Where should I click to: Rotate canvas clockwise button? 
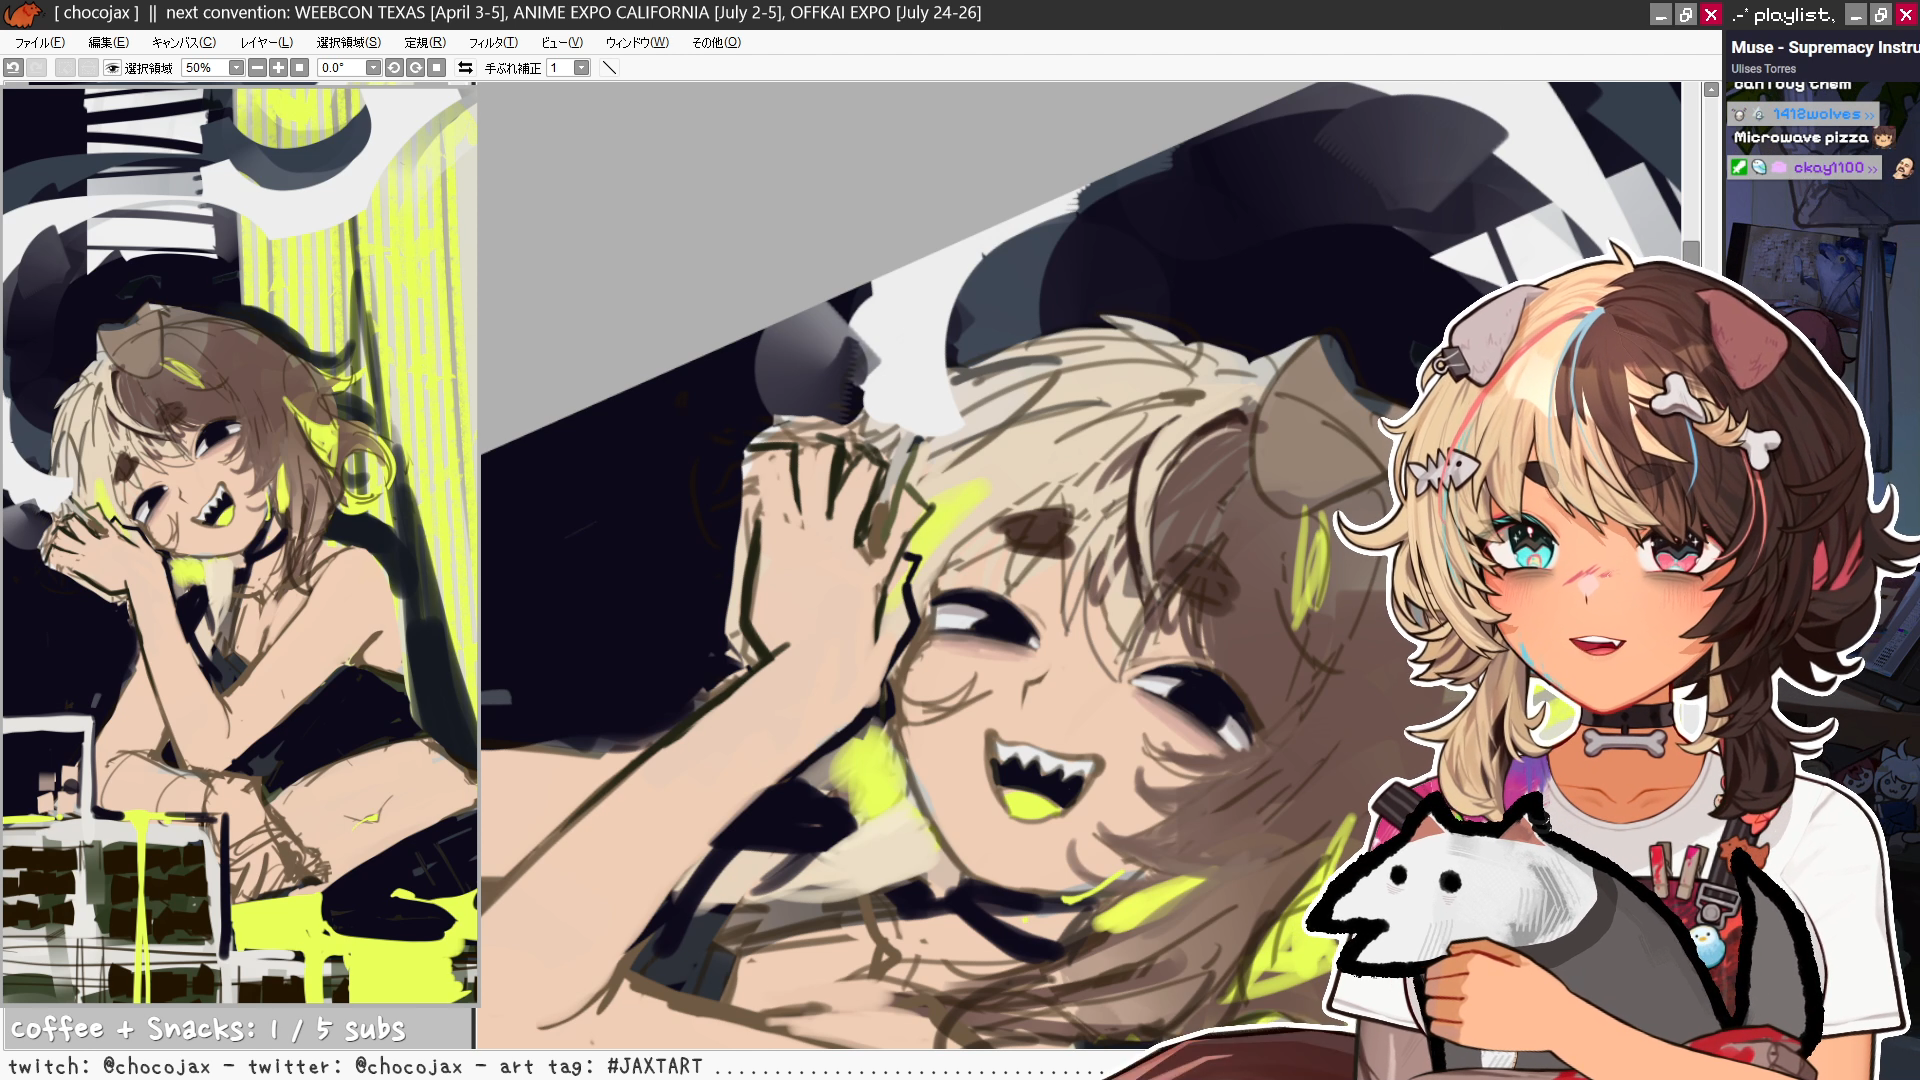click(415, 68)
